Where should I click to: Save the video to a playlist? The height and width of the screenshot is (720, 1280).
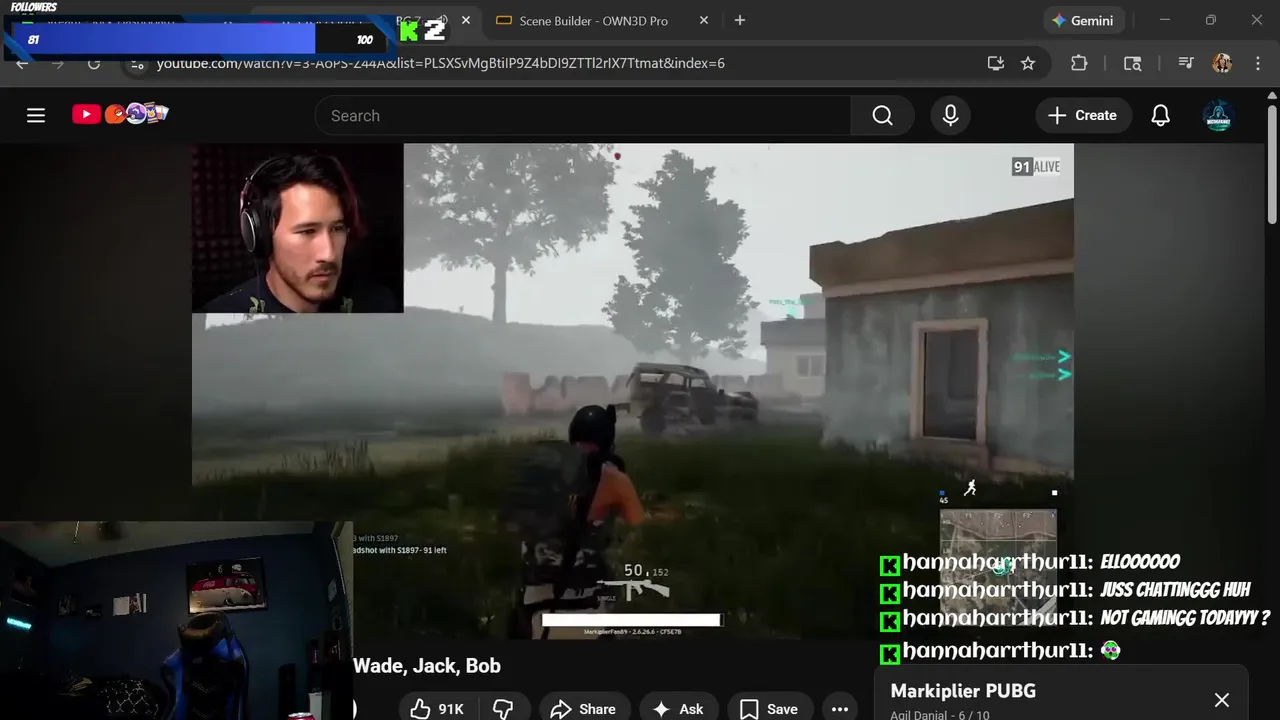[769, 708]
